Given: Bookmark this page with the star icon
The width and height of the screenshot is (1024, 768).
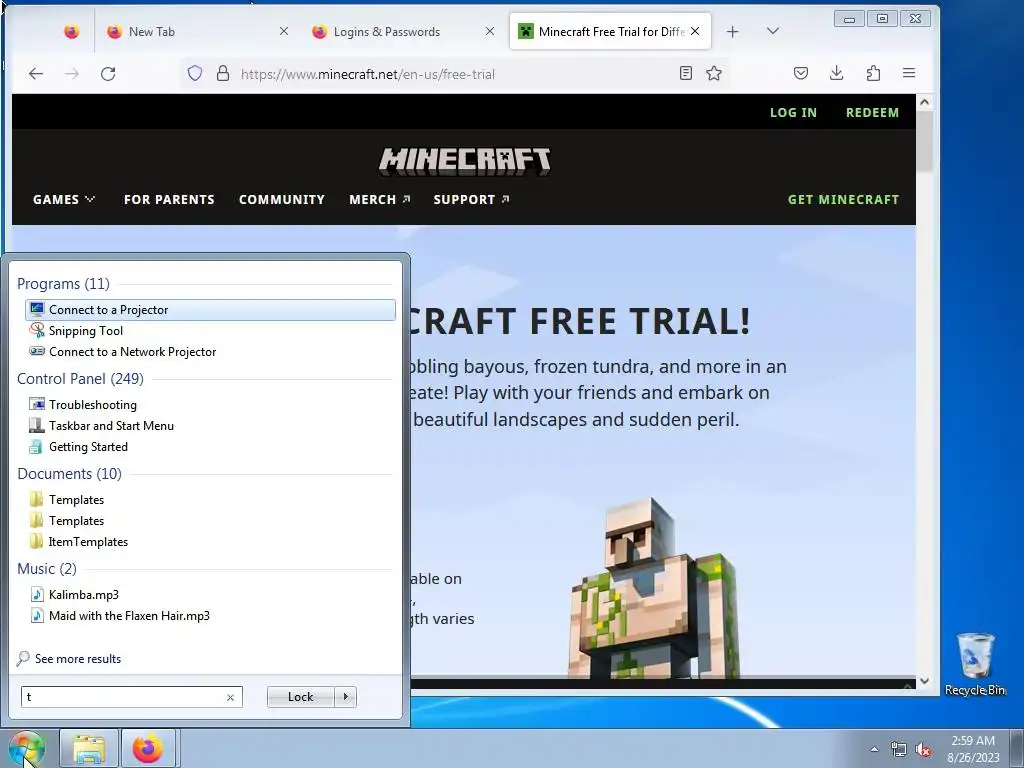Looking at the screenshot, I should point(714,73).
